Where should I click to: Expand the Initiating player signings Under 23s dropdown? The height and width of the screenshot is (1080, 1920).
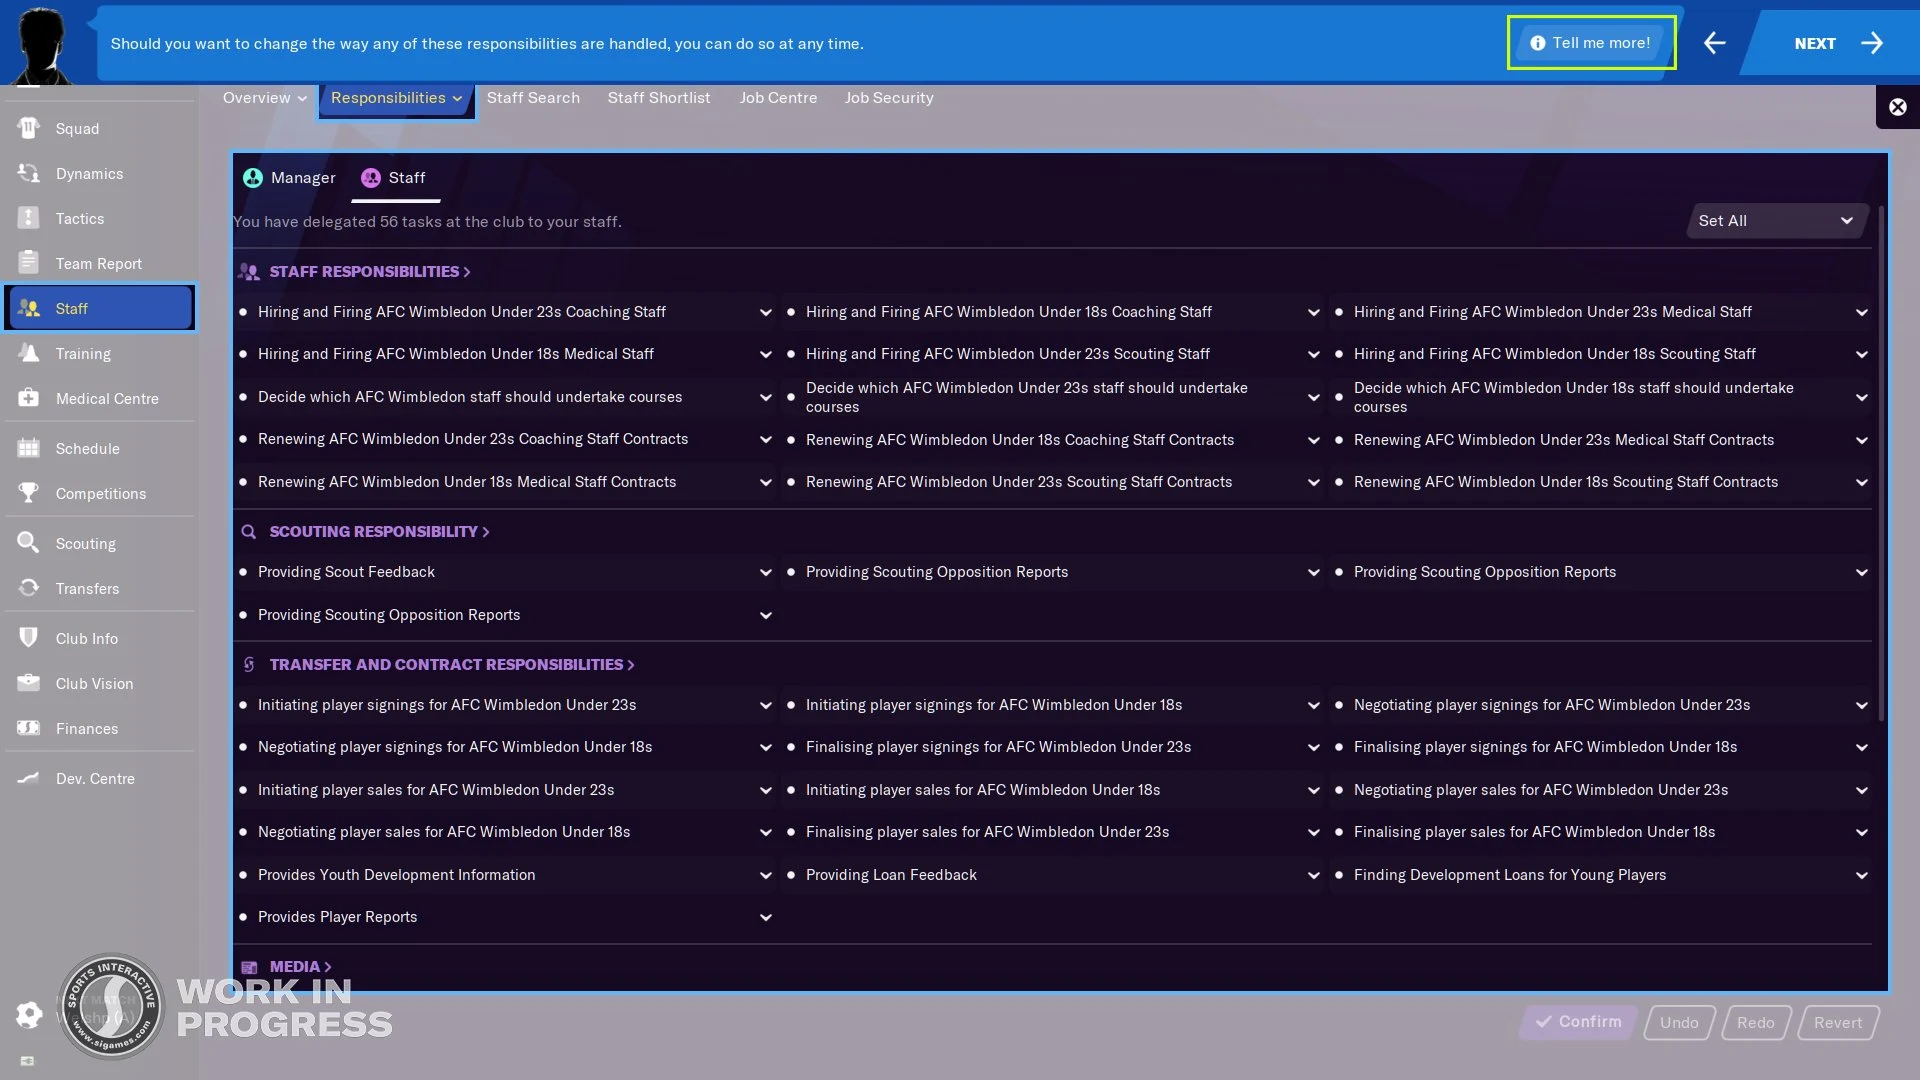765,705
